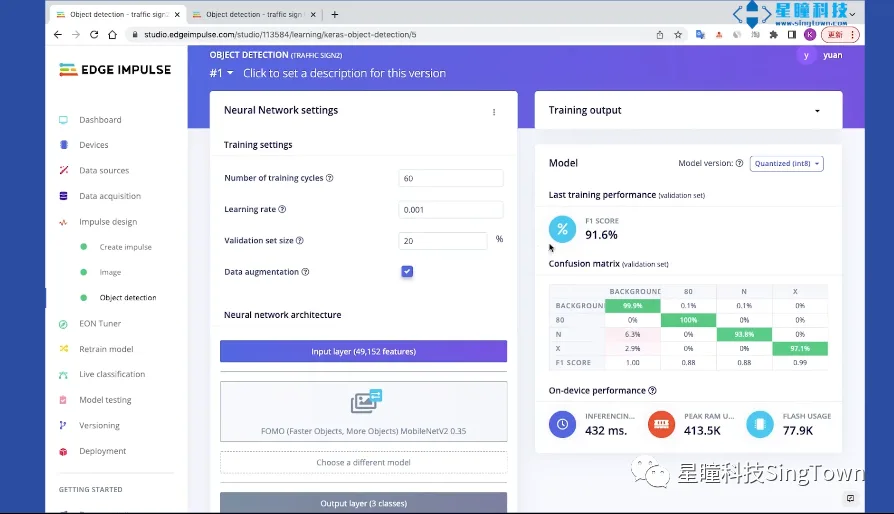The height and width of the screenshot is (514, 894).
Task: Reload the page with the refresh icon
Action: click(94, 35)
